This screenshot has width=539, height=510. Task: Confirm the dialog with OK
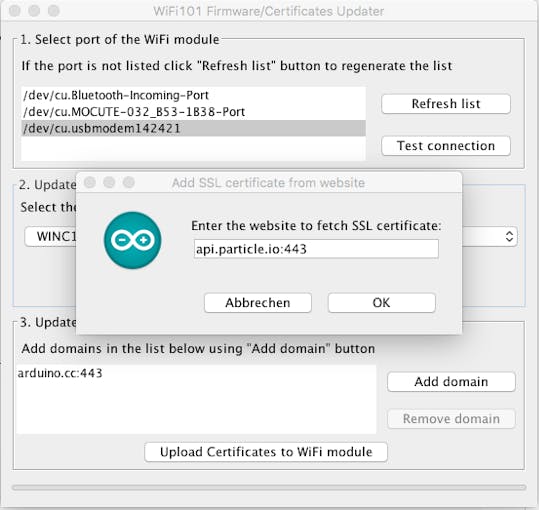click(x=382, y=303)
